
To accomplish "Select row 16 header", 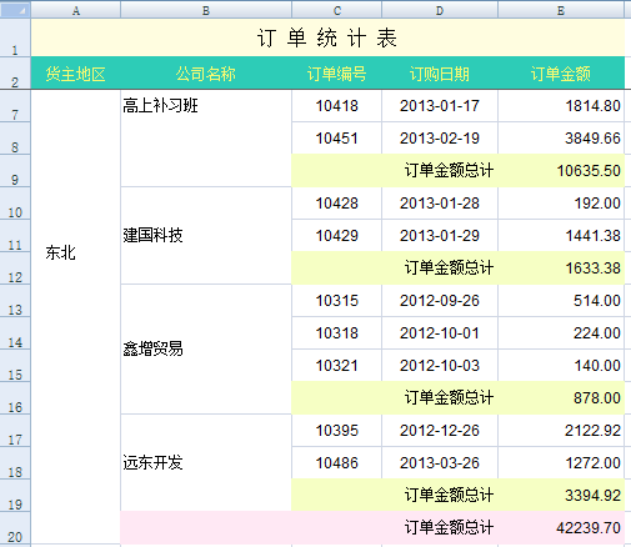I will (15, 398).
